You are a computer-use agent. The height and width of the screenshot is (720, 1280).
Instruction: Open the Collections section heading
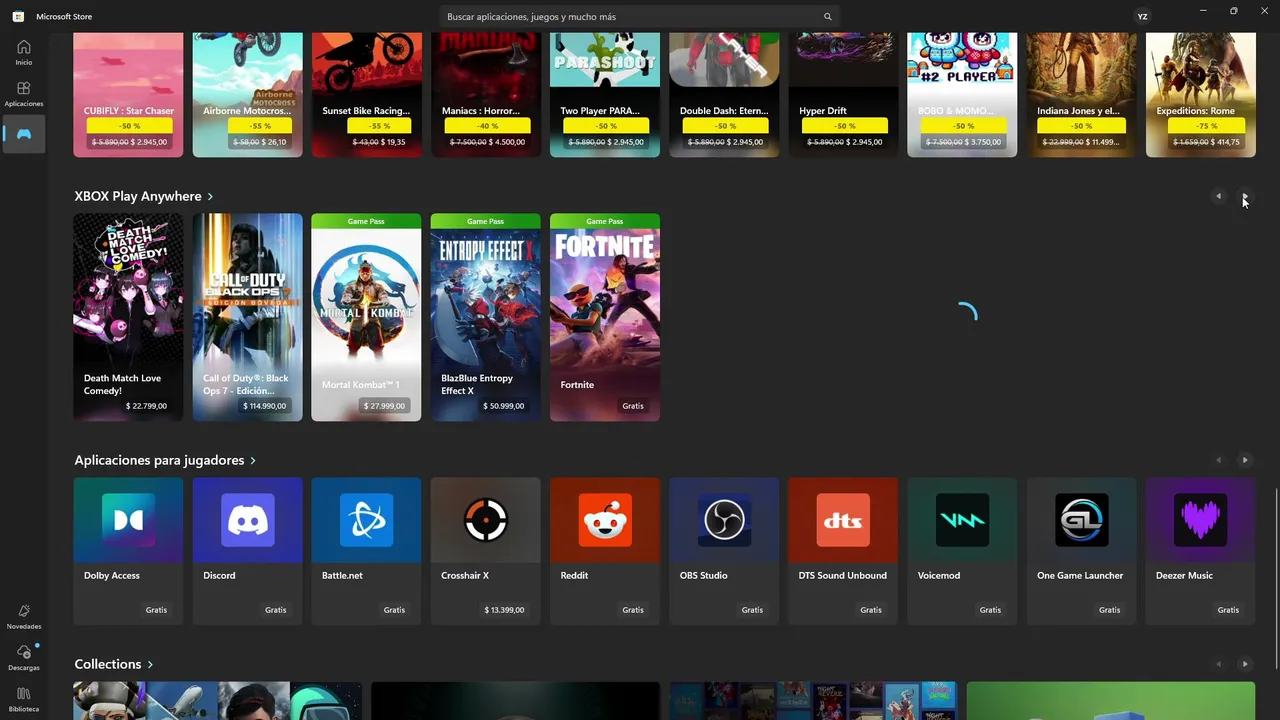[114, 664]
